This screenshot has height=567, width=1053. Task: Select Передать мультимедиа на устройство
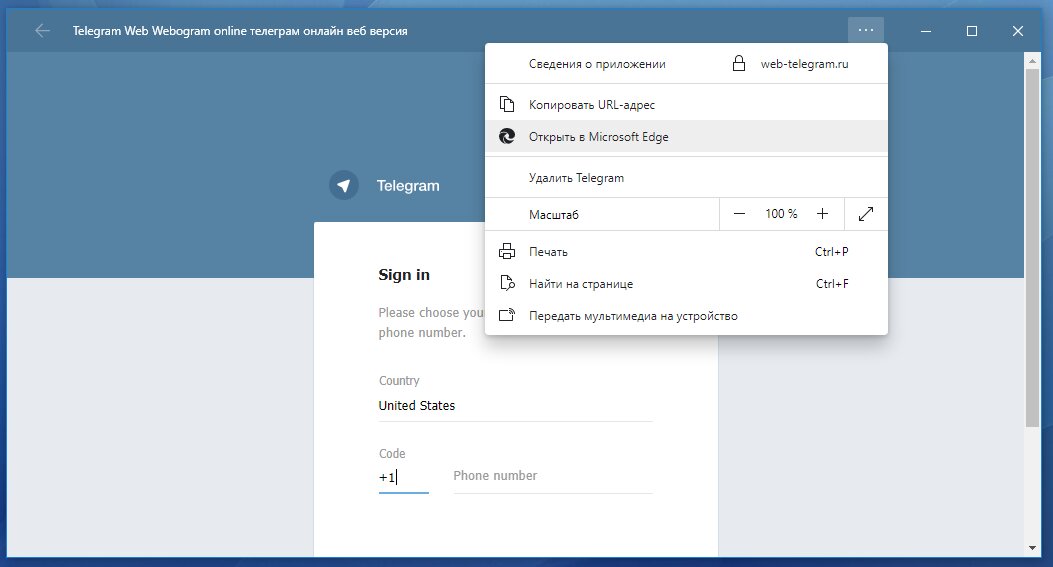pos(686,316)
